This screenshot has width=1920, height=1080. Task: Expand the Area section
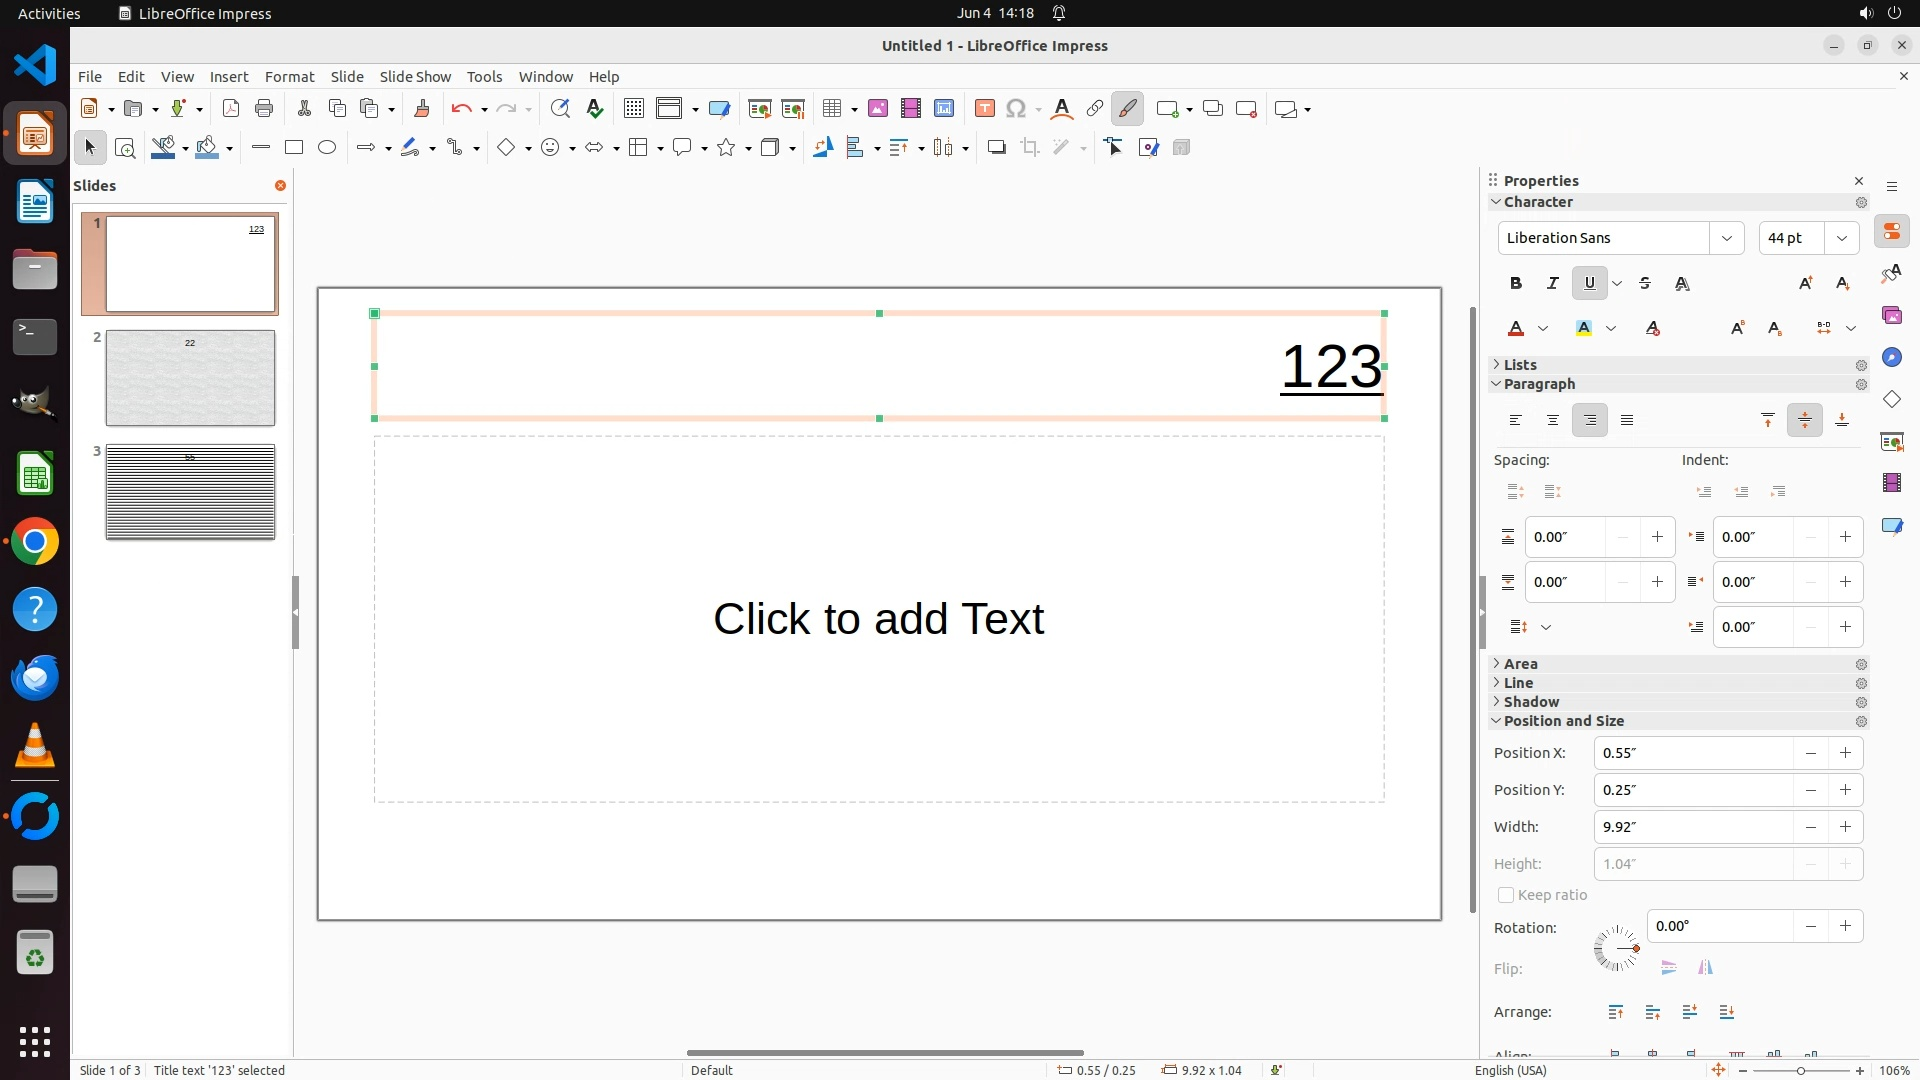pos(1520,664)
